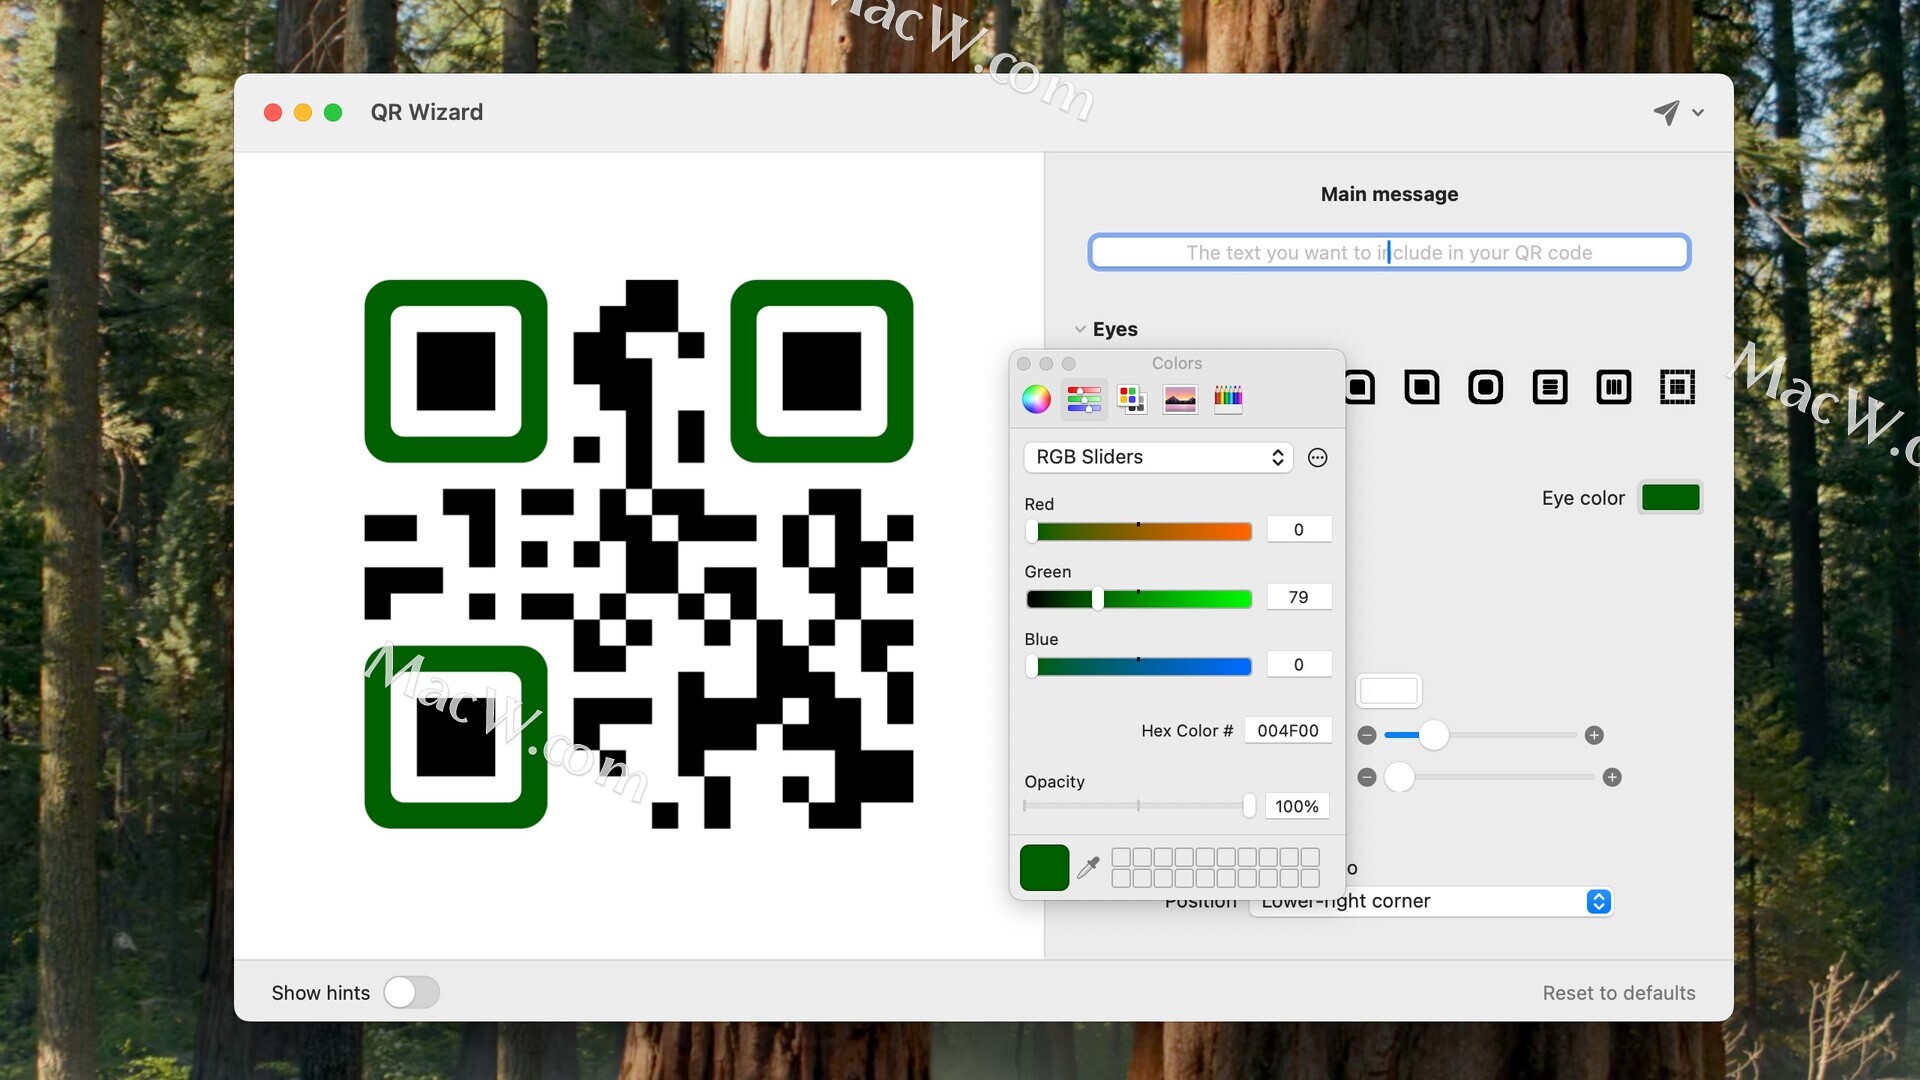Select the horizontal-lines eye shape
Viewport: 1920px width, 1080px height.
1549,387
